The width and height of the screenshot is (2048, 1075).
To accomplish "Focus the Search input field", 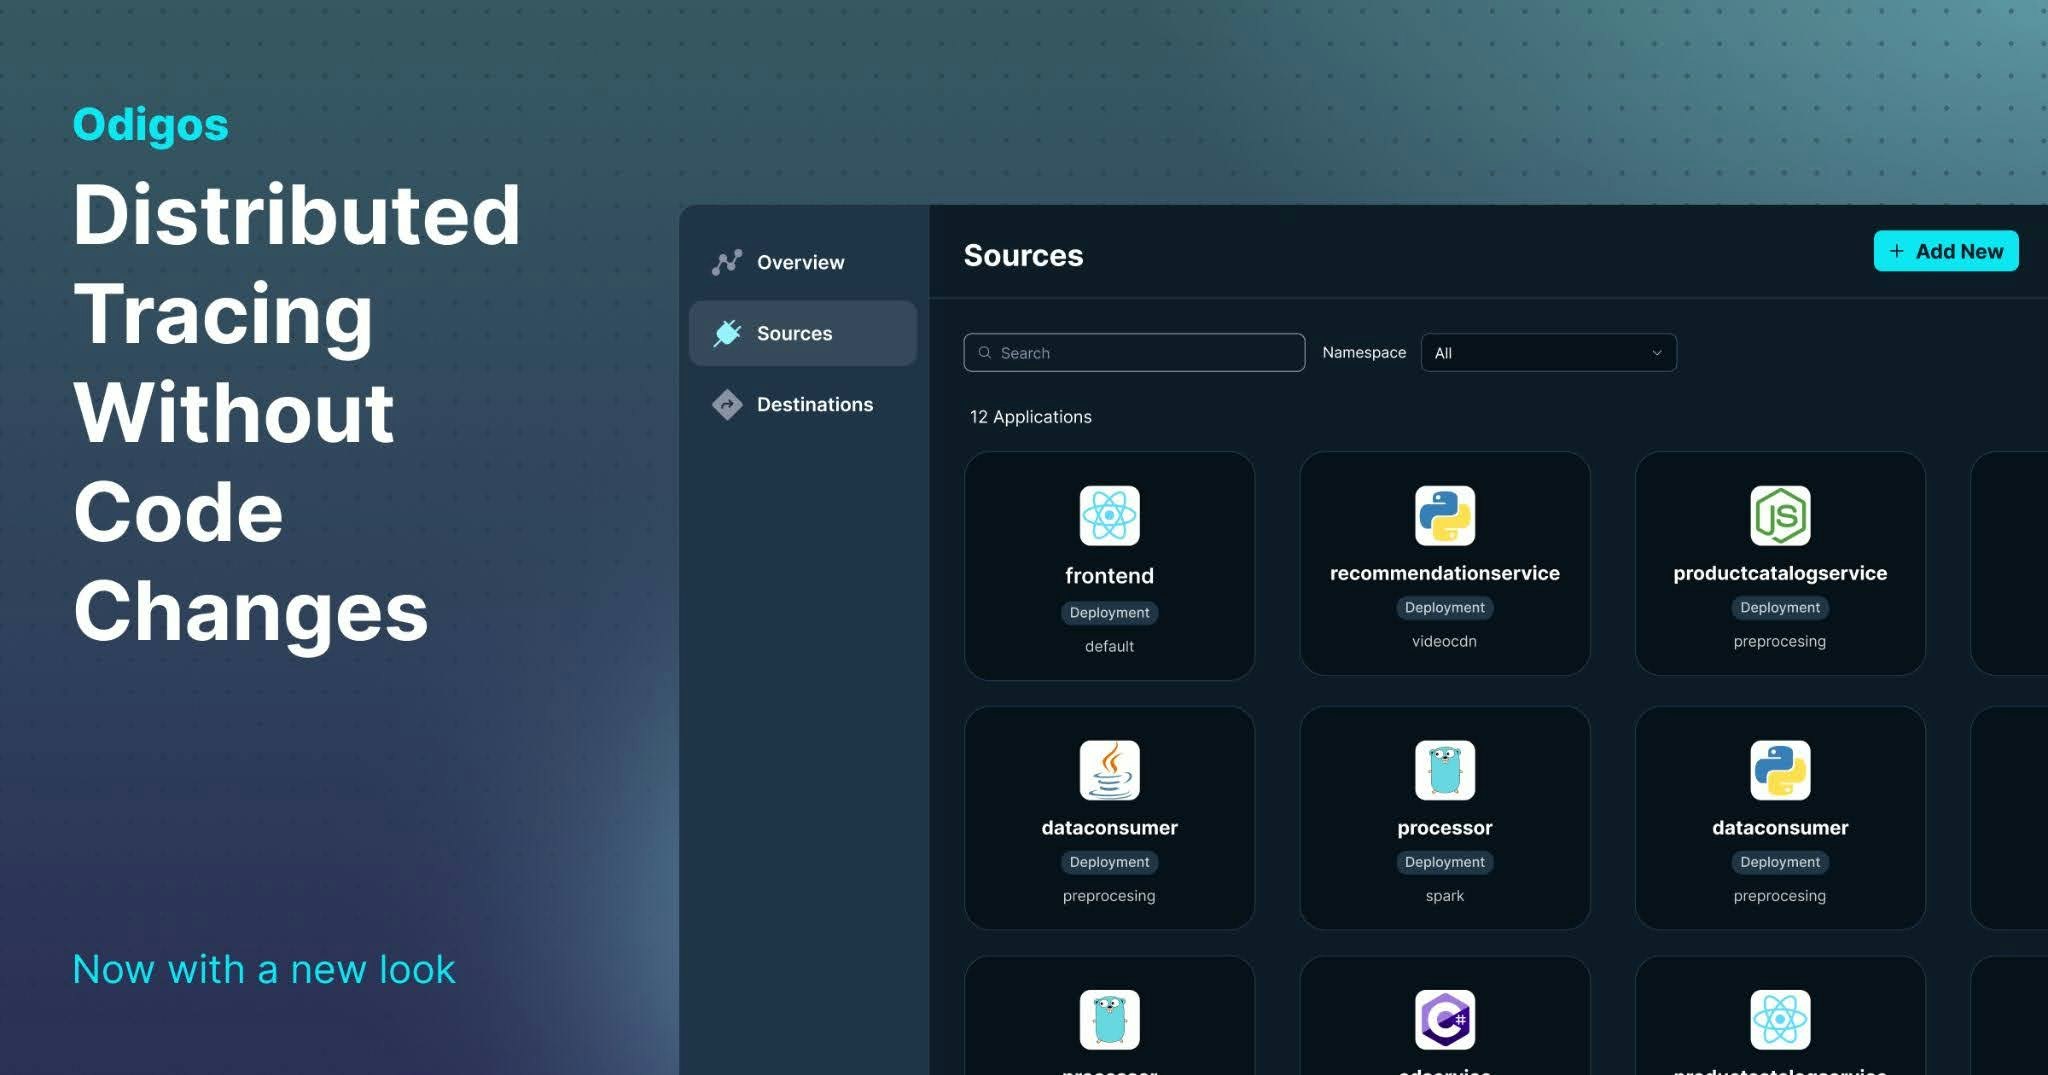I will tap(1134, 353).
